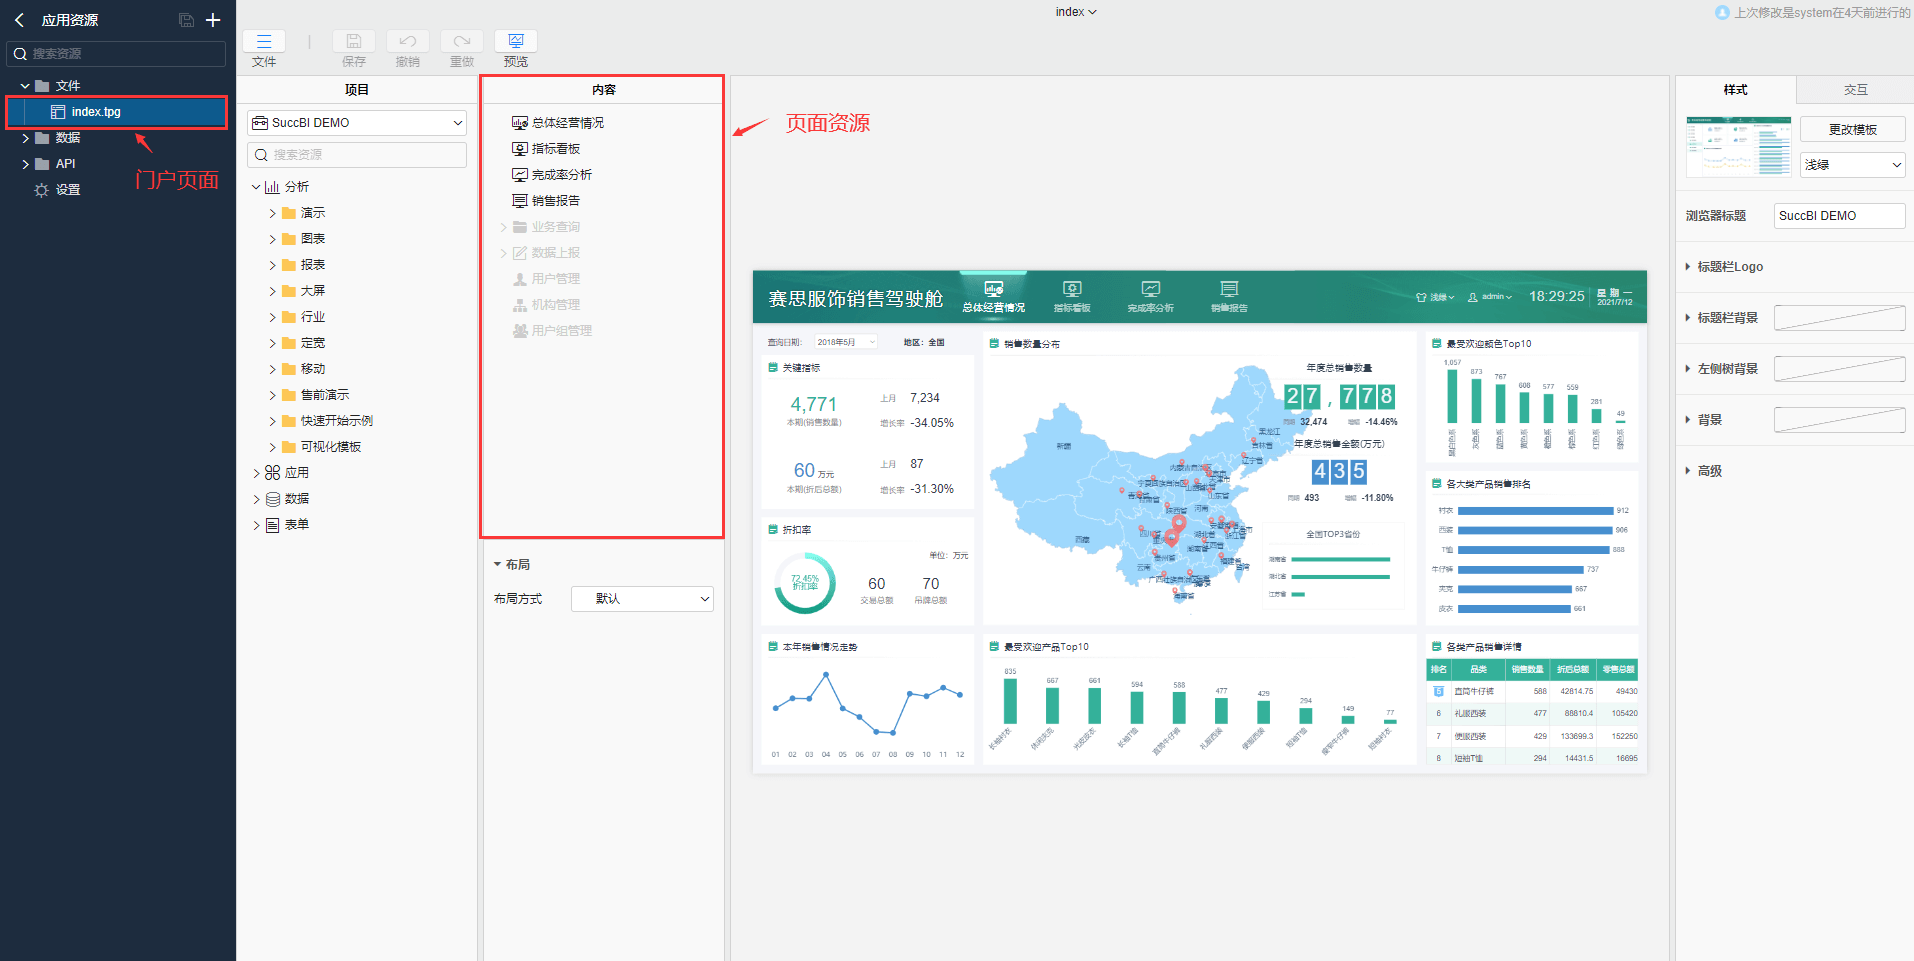
Task: Click the plus icon to add resource
Action: 213,20
